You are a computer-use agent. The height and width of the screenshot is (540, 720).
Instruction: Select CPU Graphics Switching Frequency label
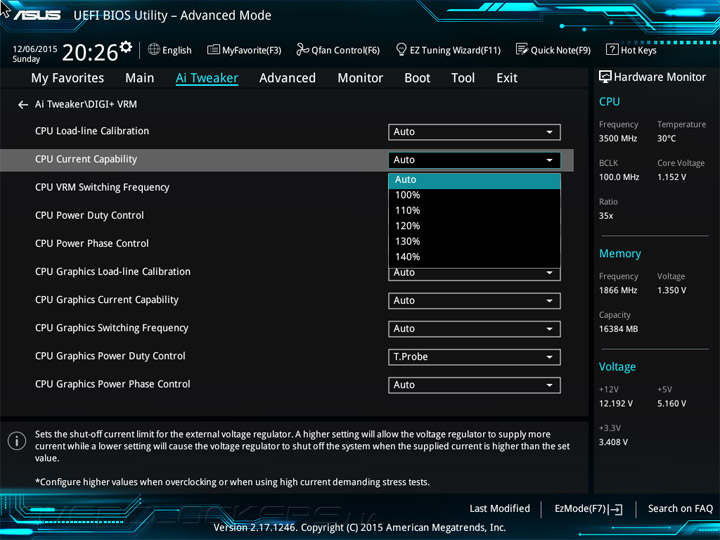click(x=112, y=328)
